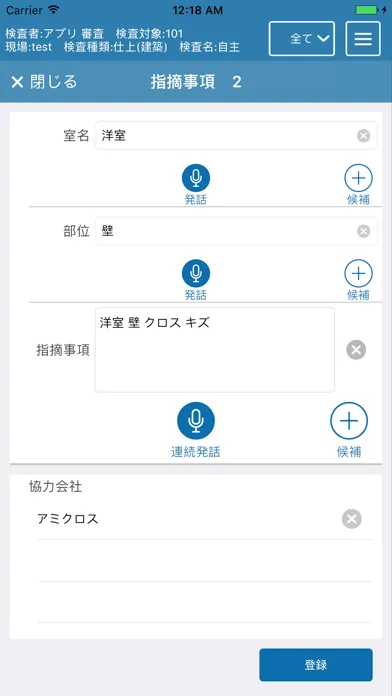Focus the 室名 input containing 洋室
The width and height of the screenshot is (392, 696).
click(236, 136)
